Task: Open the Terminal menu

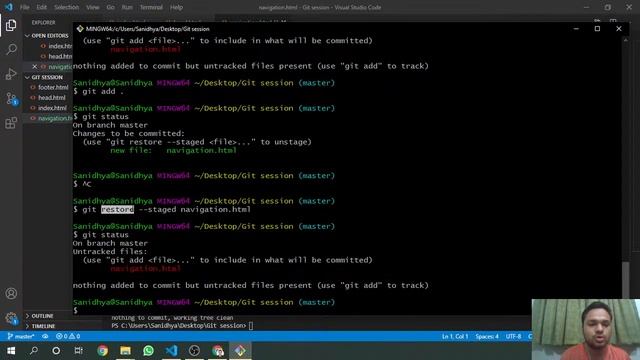Action: 151,7
